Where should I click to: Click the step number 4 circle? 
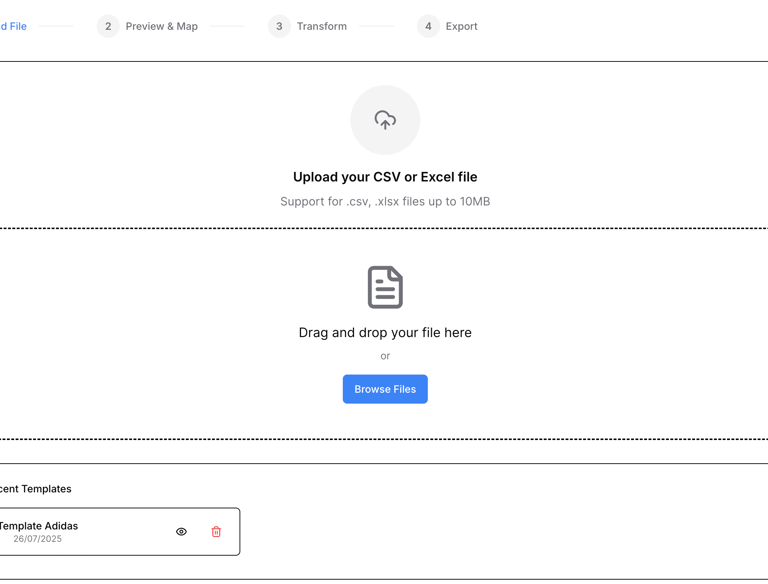(428, 26)
